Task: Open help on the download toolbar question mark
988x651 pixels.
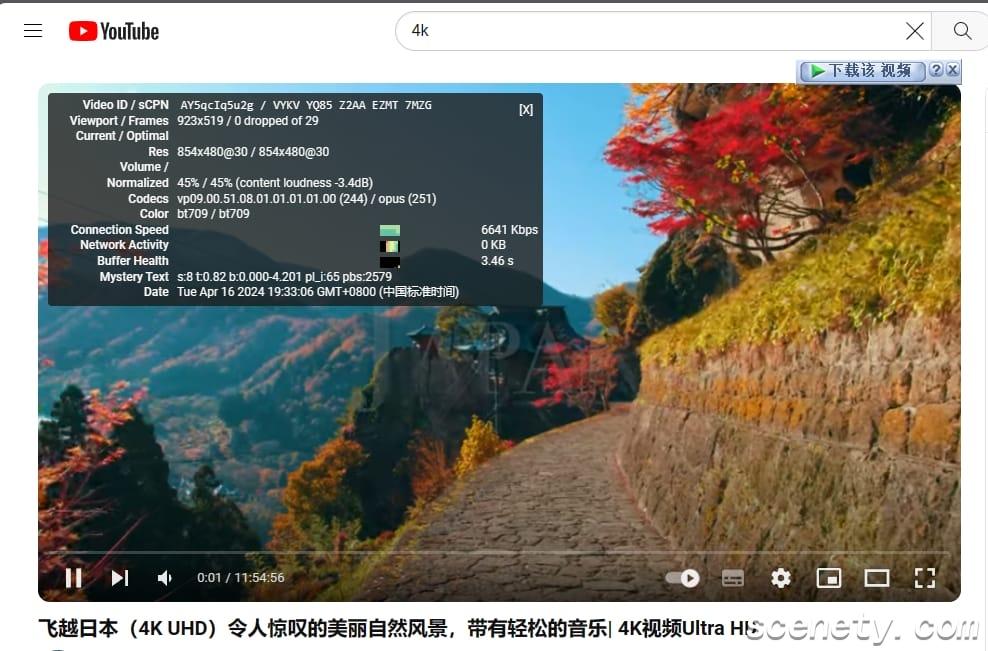Action: (x=936, y=69)
